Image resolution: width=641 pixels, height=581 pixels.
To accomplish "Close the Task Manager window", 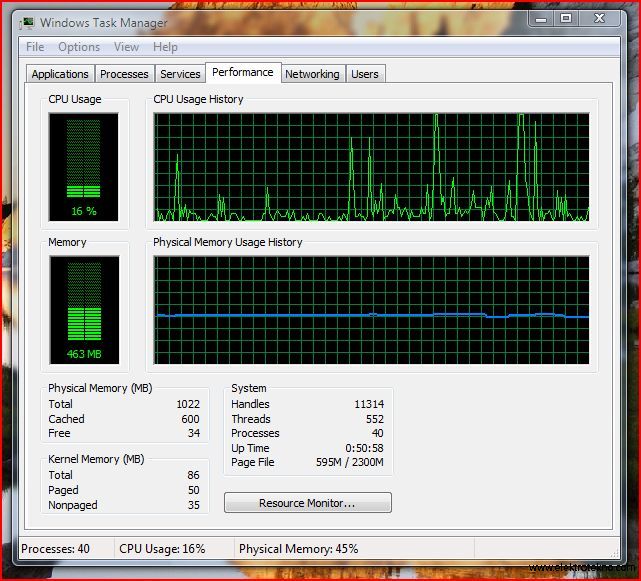I will click(x=599, y=18).
